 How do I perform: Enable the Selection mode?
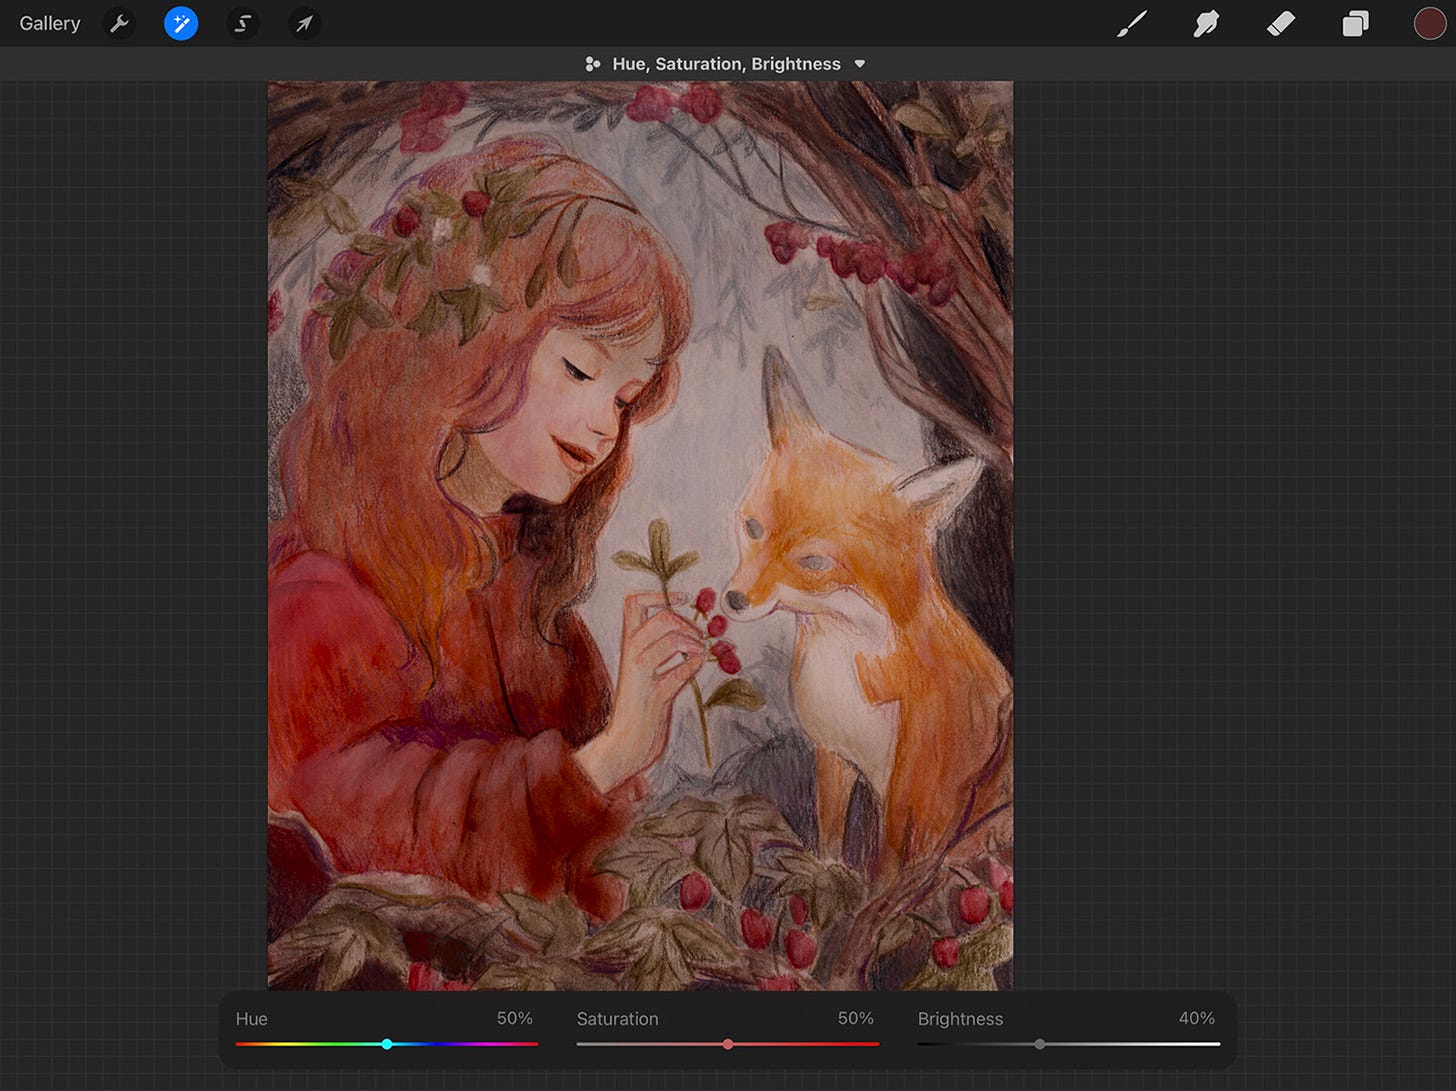243,23
